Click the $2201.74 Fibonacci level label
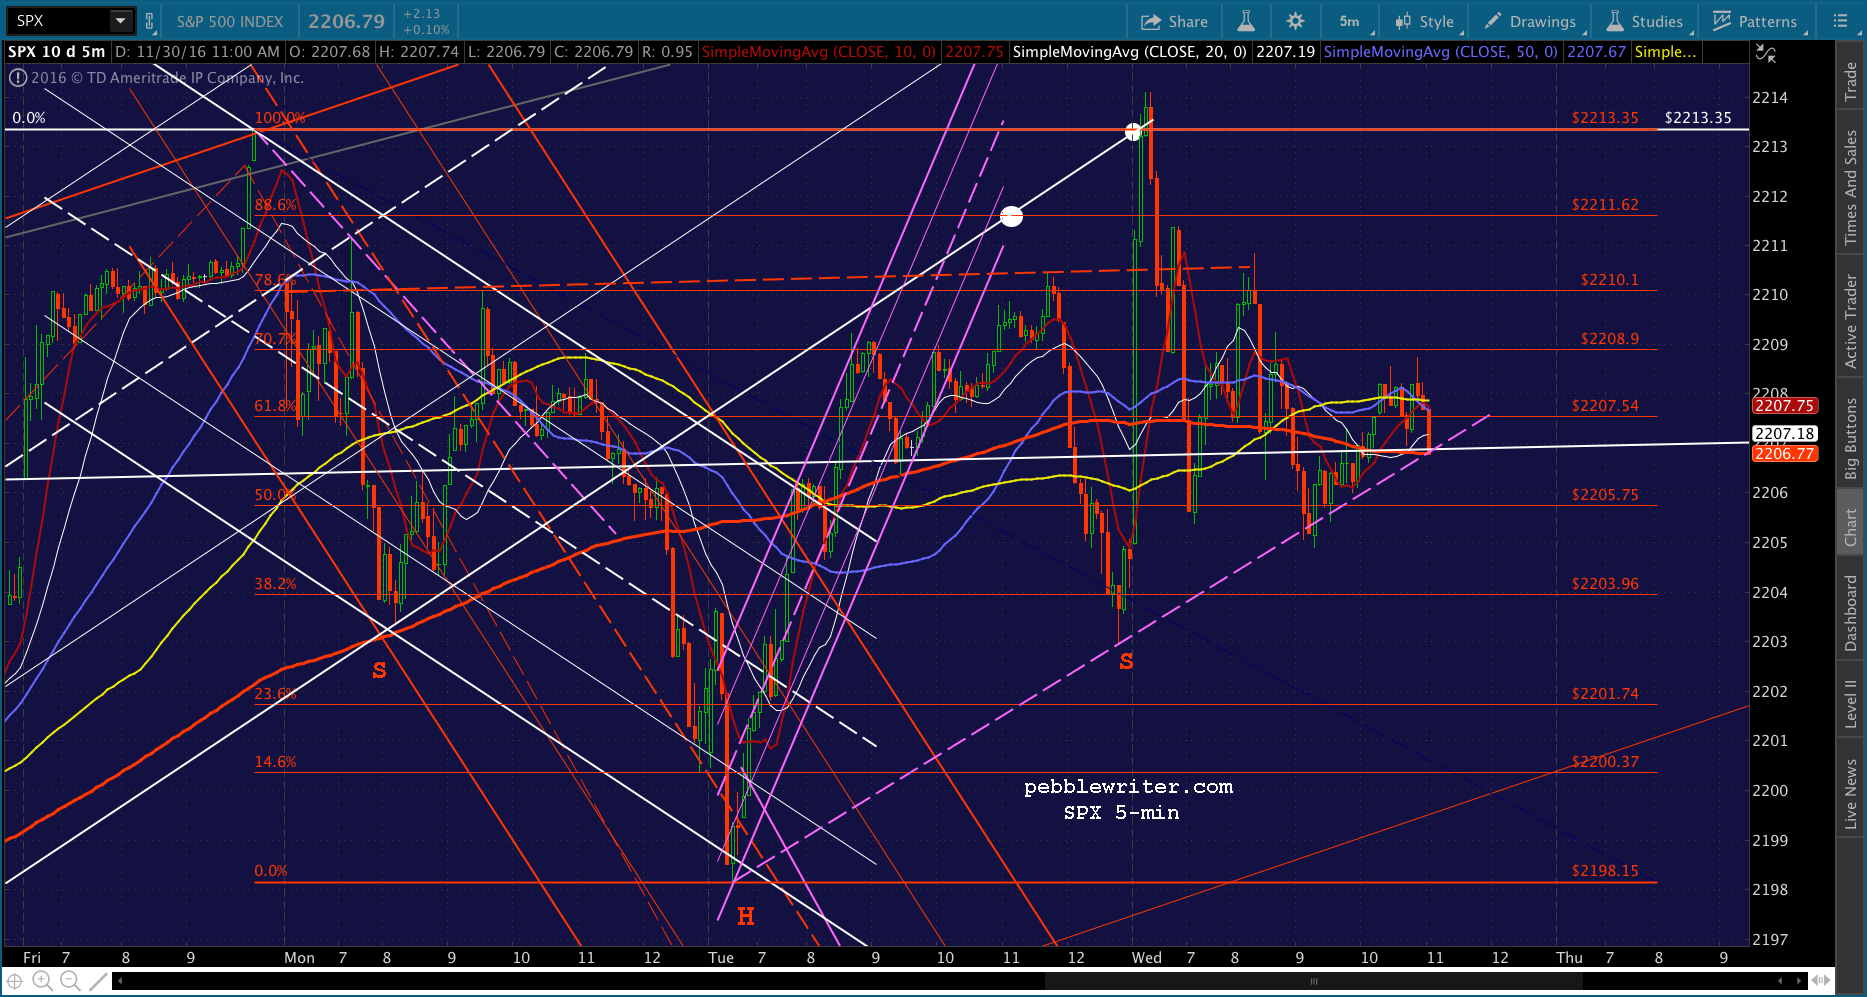Image resolution: width=1867 pixels, height=997 pixels. click(1605, 694)
